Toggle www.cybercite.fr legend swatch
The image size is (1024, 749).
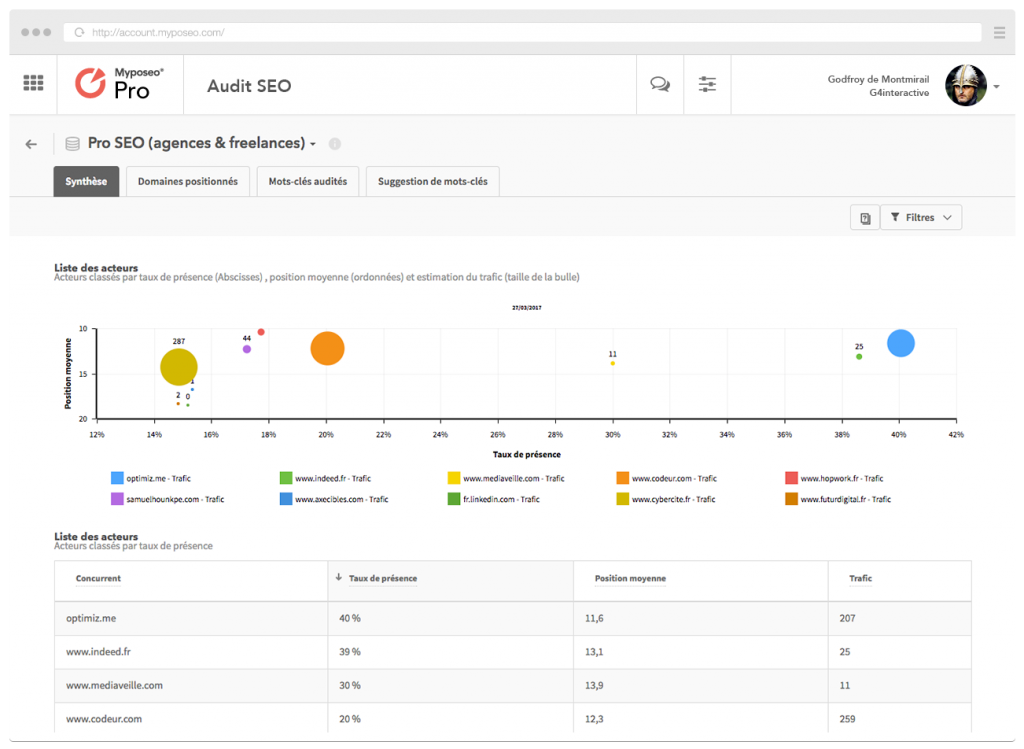click(x=622, y=499)
